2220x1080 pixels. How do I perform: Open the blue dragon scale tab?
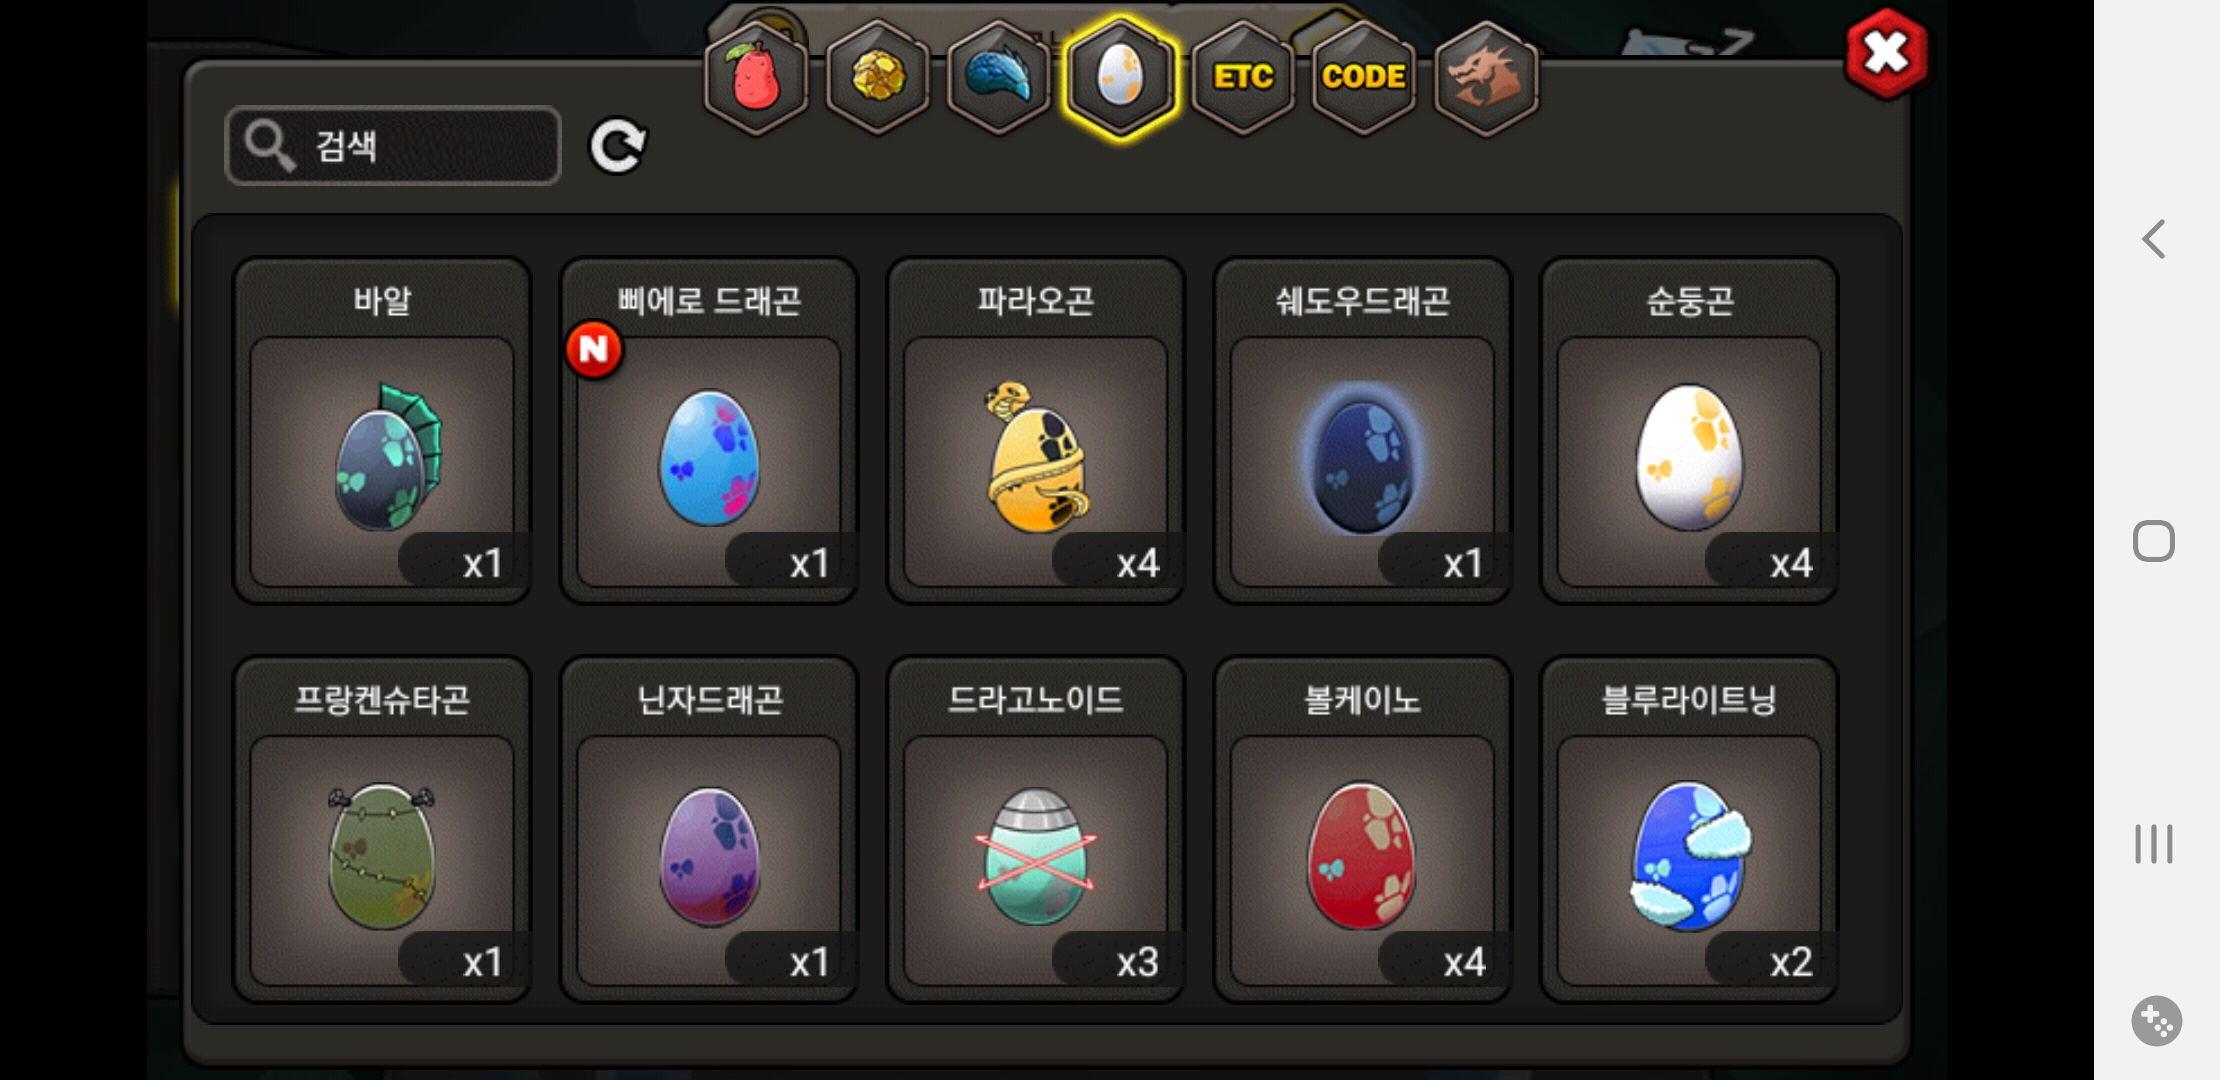click(999, 77)
